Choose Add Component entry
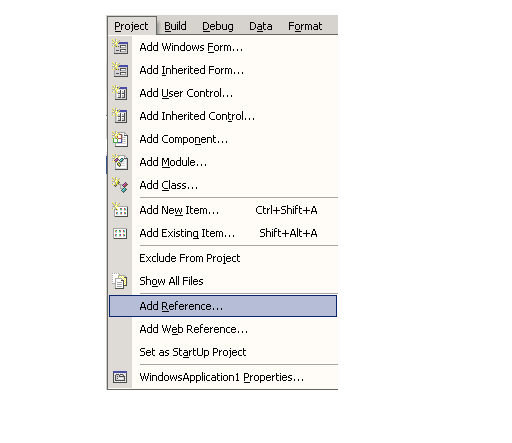Screen dimensions: 512x443 [x=223, y=139]
